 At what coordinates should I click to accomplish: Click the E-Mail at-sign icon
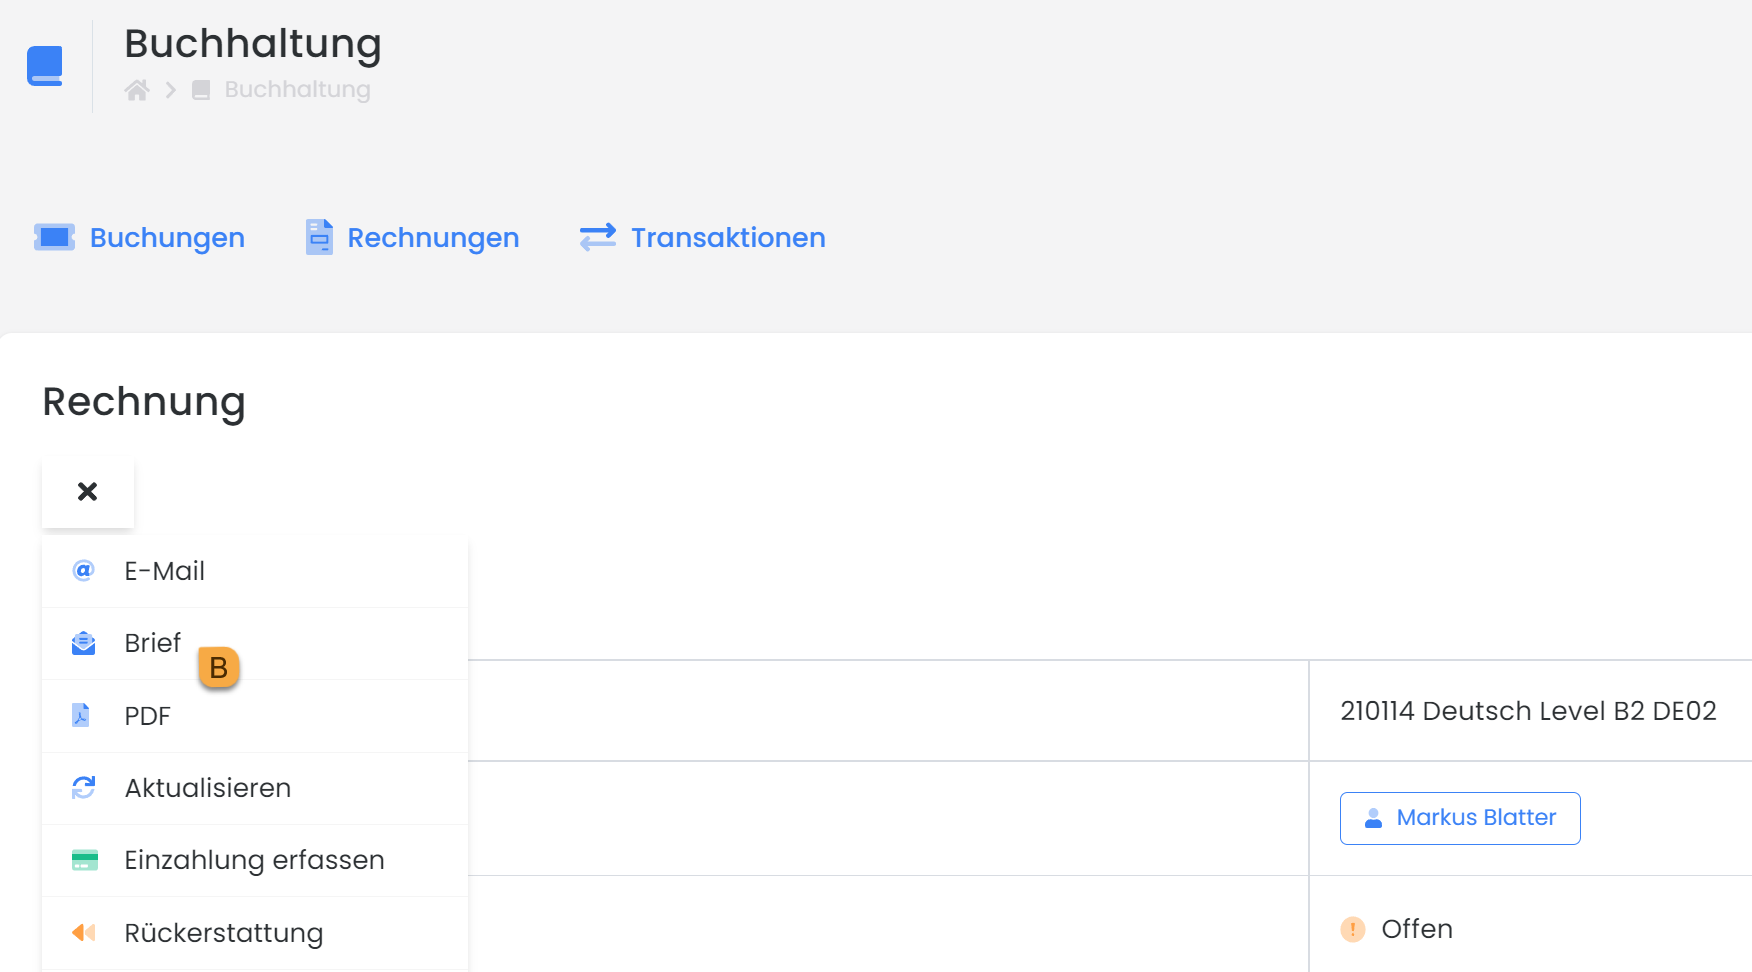[x=84, y=571]
